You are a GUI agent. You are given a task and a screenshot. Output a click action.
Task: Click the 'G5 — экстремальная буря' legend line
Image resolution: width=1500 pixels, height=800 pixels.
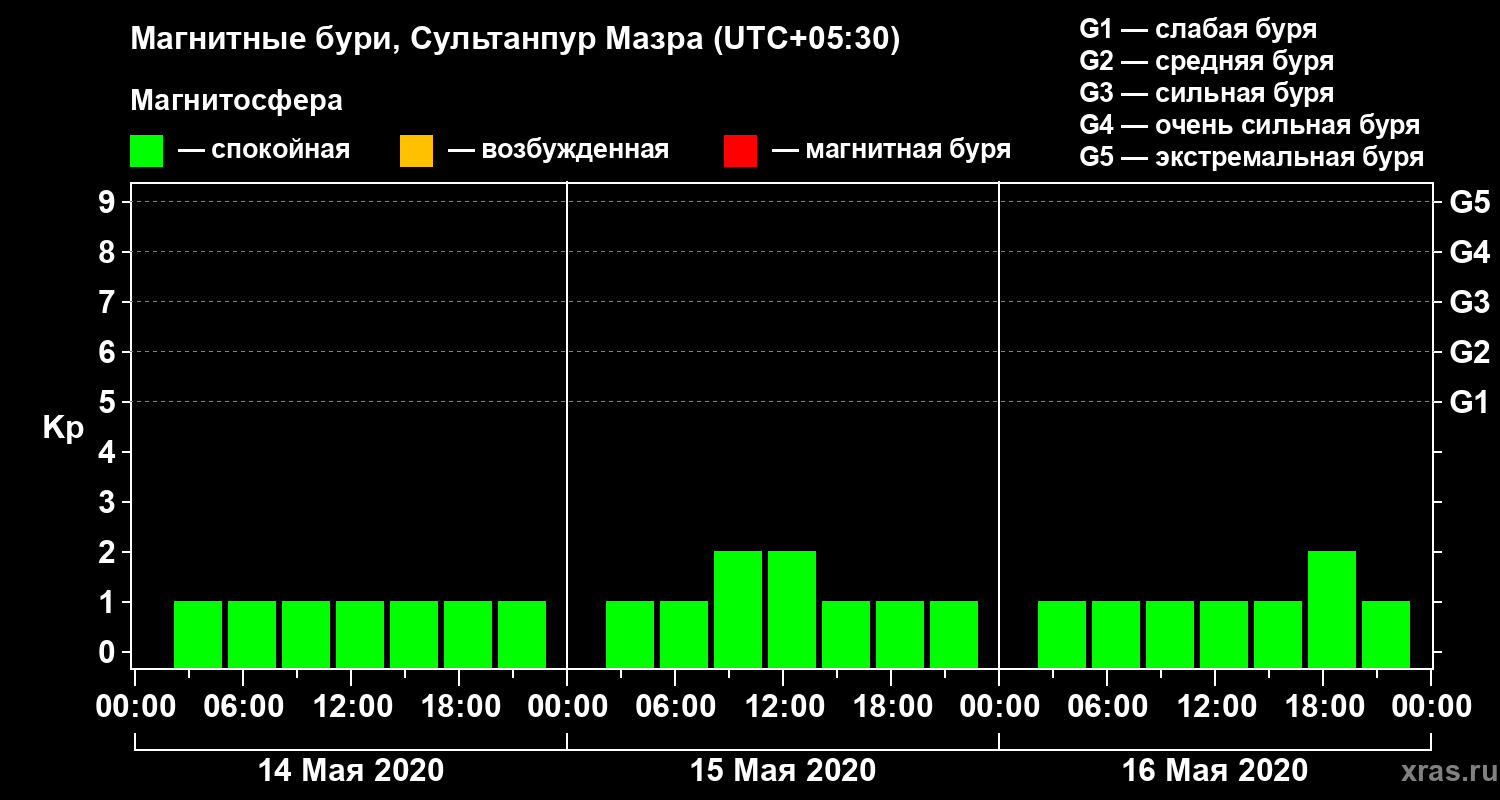point(1251,158)
